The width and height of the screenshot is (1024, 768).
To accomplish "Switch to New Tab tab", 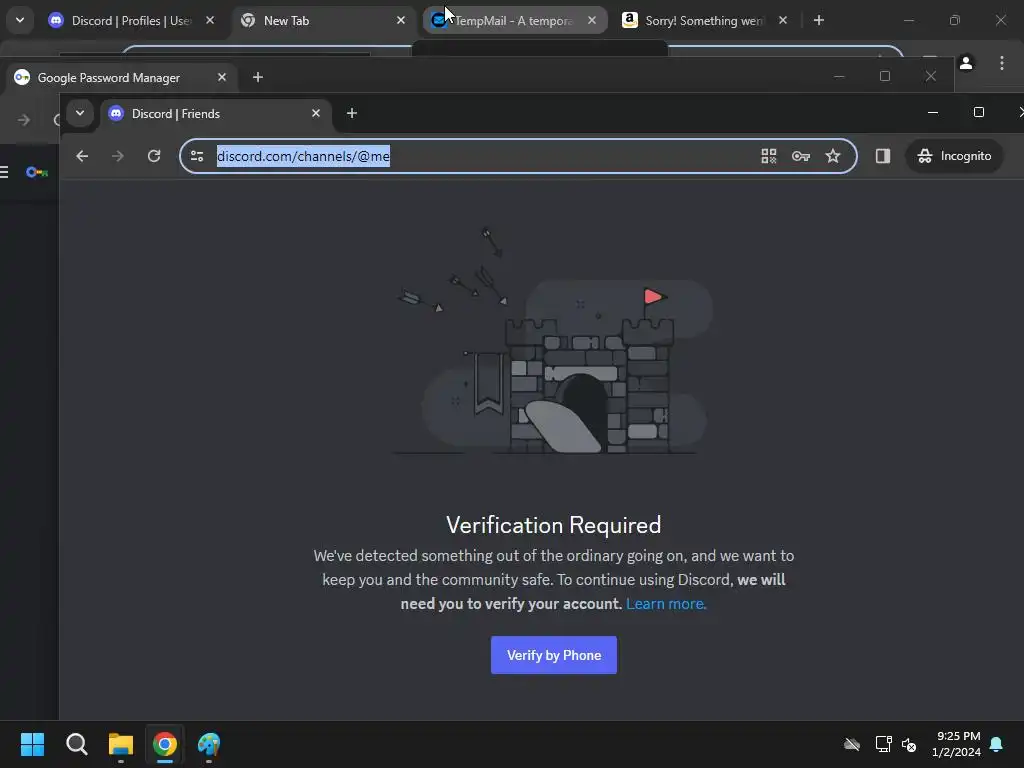I will (323, 21).
